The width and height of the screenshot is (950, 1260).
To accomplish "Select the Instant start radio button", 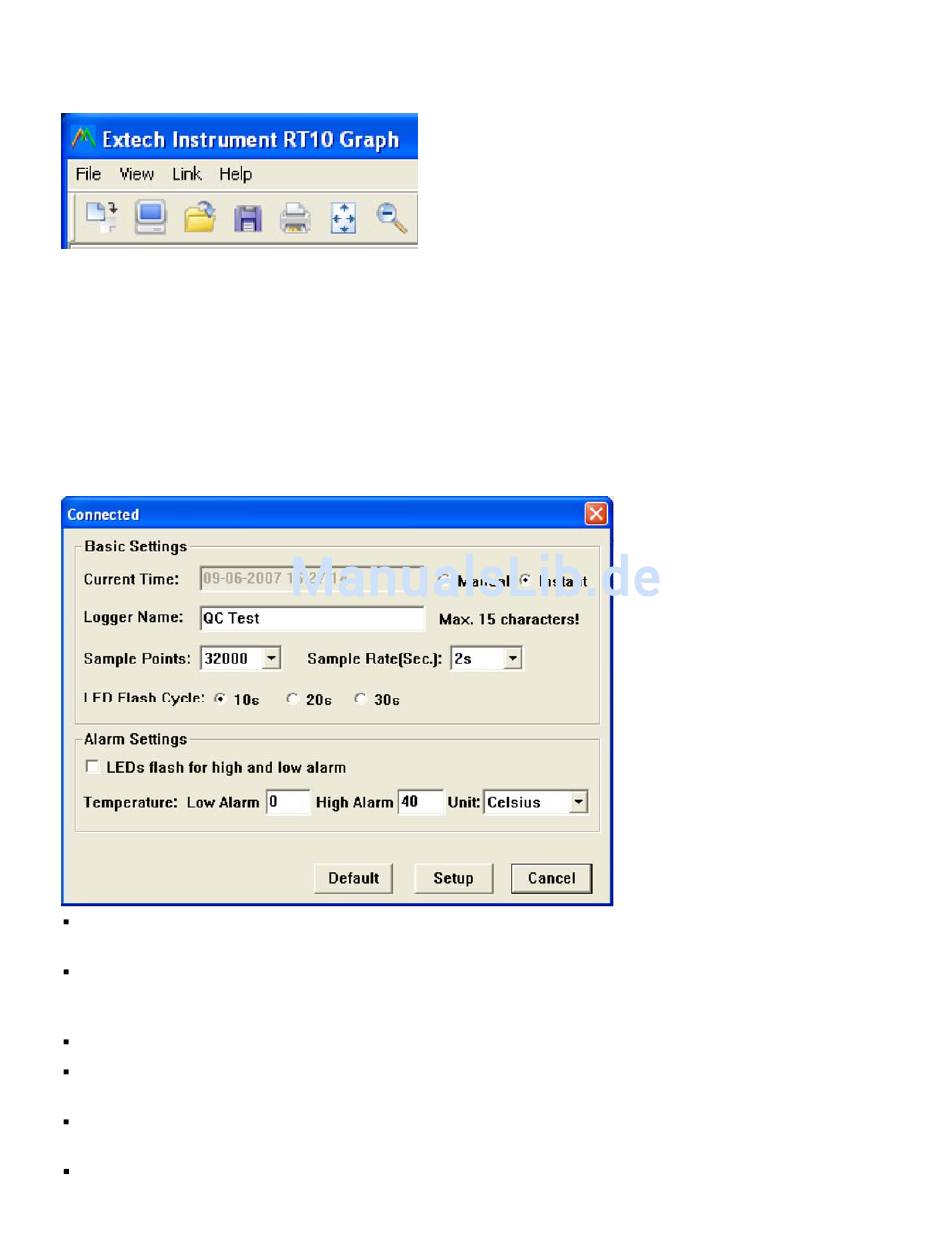I will coord(526,580).
